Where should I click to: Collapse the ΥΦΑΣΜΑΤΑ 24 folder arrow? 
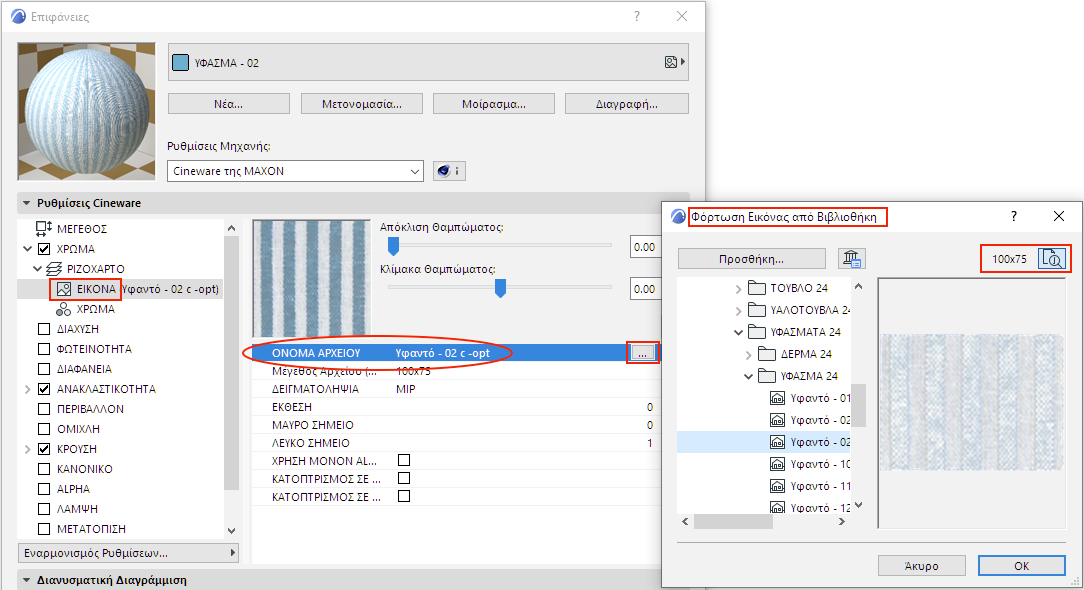738,333
